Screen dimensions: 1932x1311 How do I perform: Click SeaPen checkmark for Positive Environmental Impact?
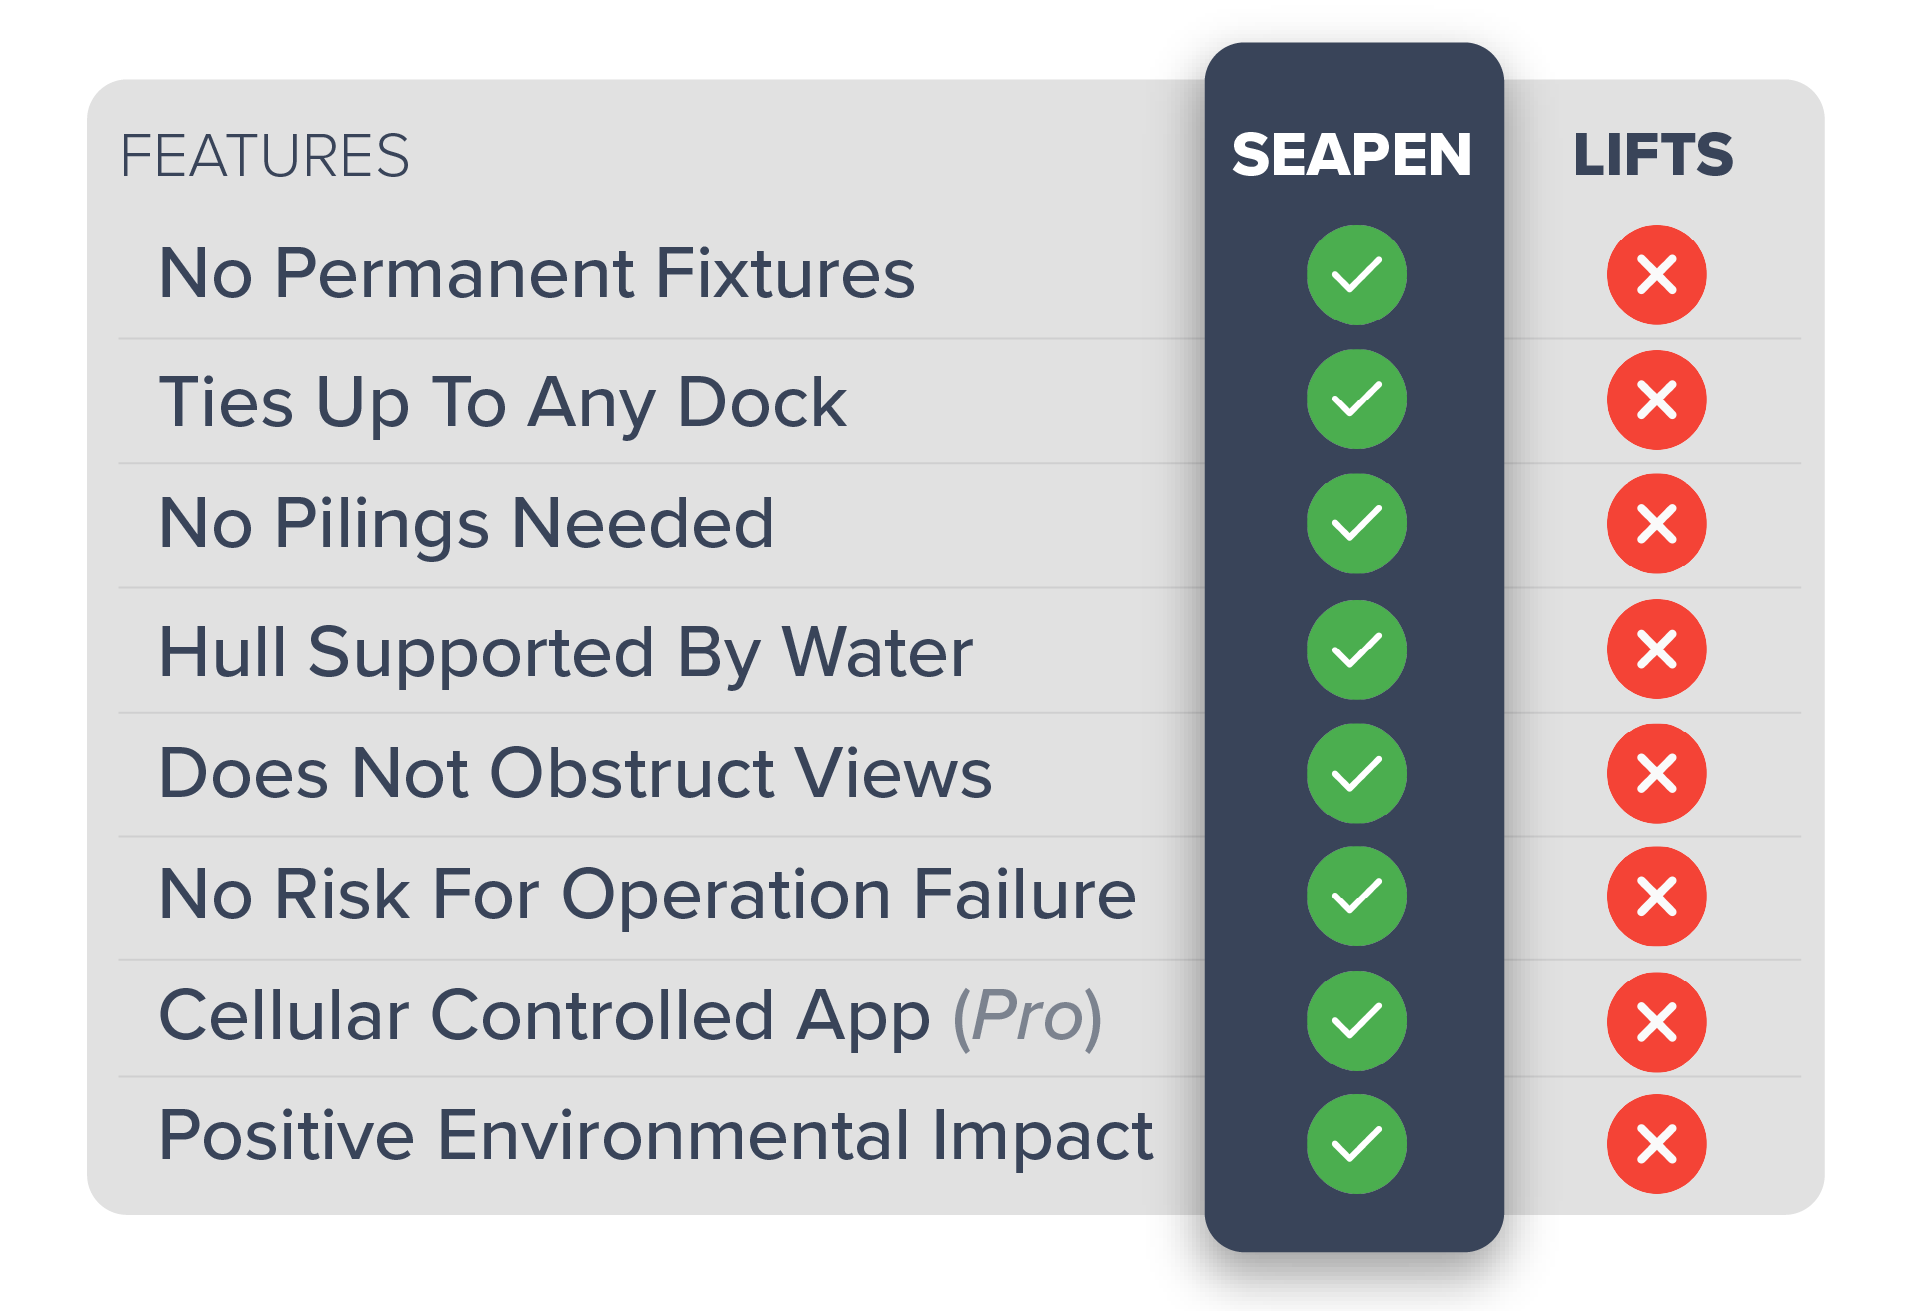click(1356, 1144)
